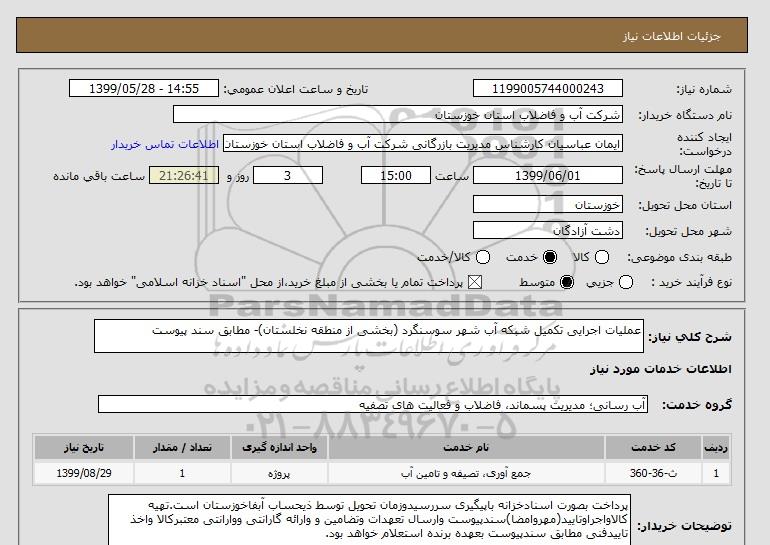Viewport: 770px width, 545px height.
Task: Open the اطلاعات تماس خریدار link
Action: click(165, 144)
